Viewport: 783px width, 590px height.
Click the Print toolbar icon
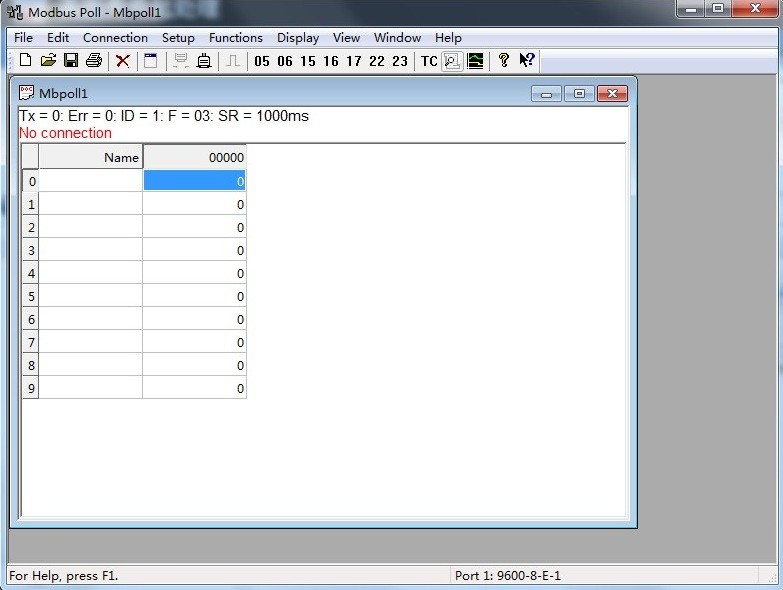94,60
